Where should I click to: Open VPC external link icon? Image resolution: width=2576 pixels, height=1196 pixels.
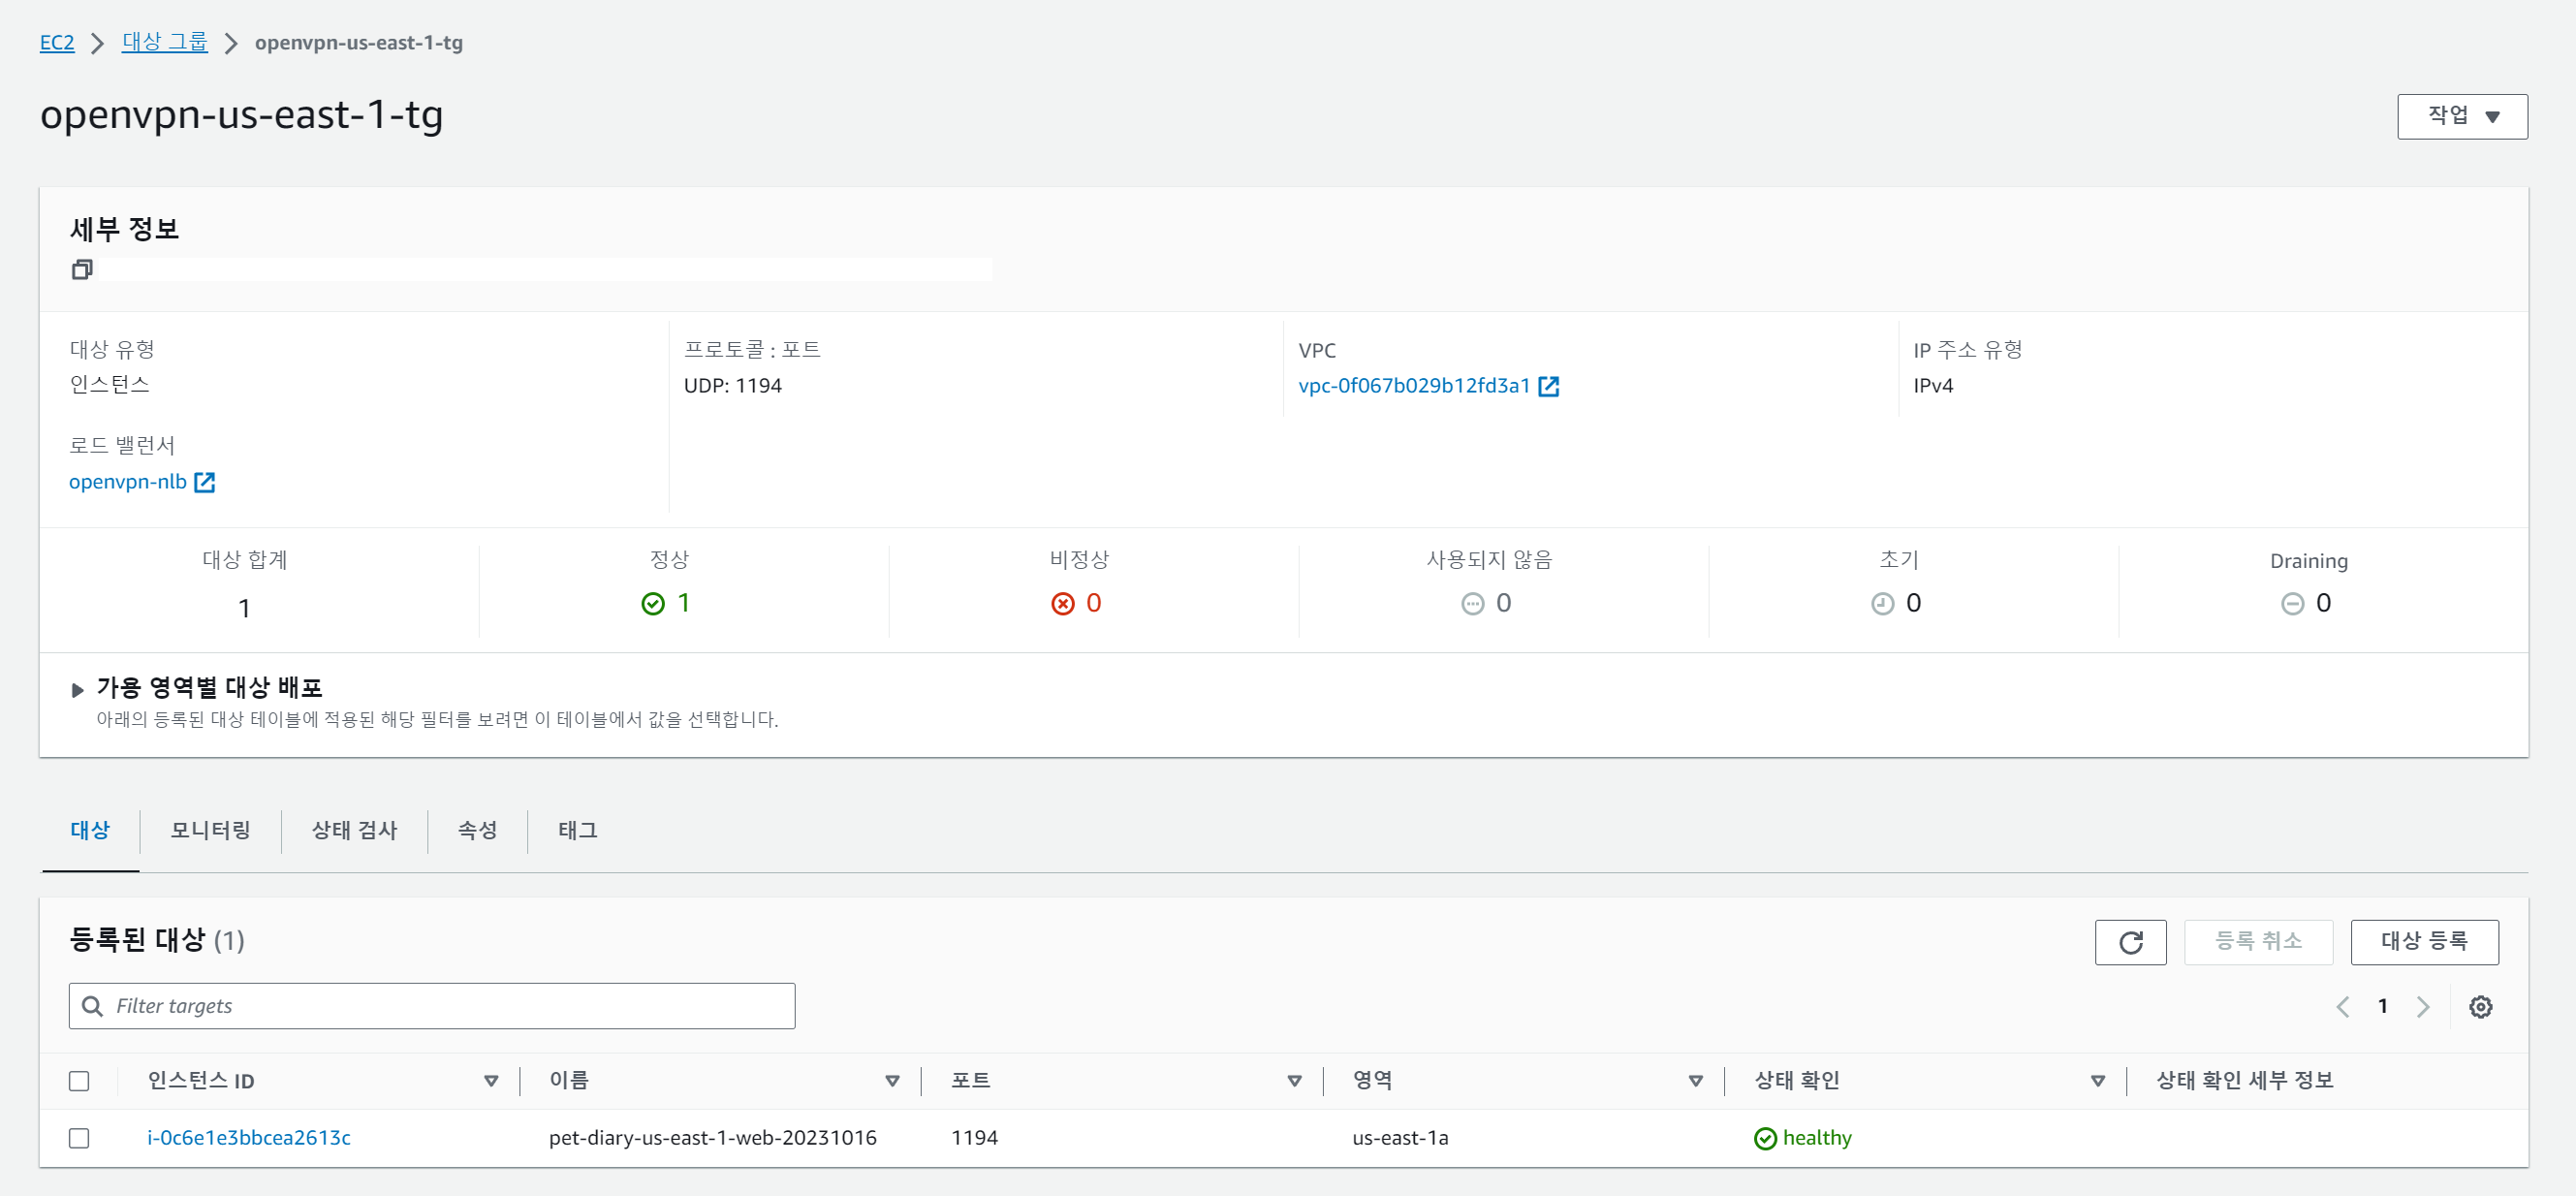tap(1548, 386)
